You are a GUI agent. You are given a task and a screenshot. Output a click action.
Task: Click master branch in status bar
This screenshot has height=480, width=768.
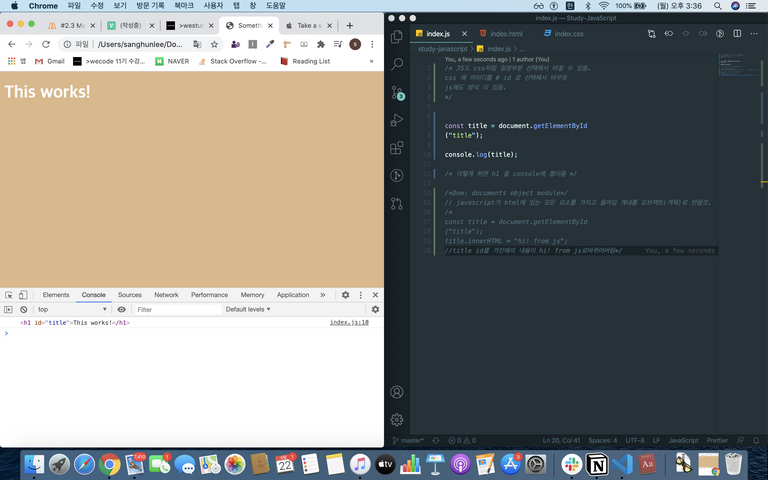[408, 440]
